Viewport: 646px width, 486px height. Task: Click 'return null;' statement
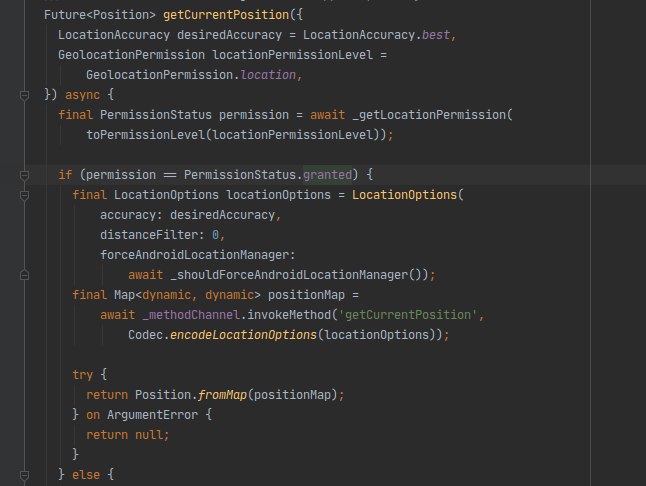pyautogui.click(x=128, y=435)
